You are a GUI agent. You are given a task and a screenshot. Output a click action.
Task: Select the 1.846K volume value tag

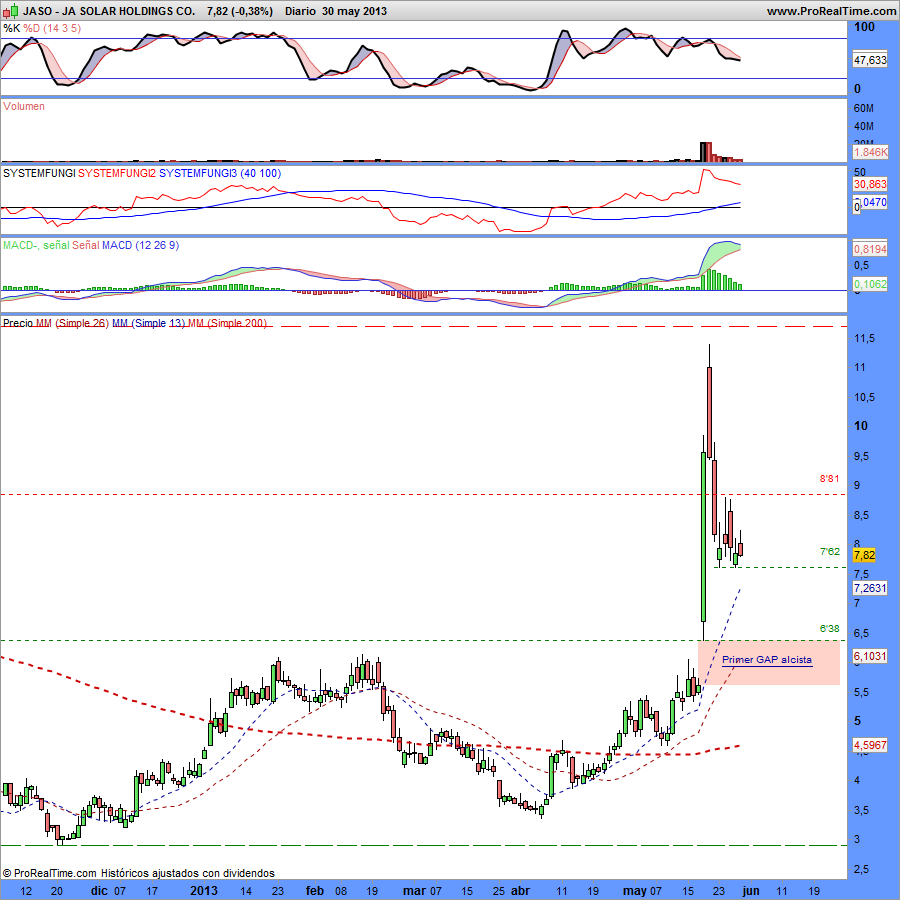870,152
